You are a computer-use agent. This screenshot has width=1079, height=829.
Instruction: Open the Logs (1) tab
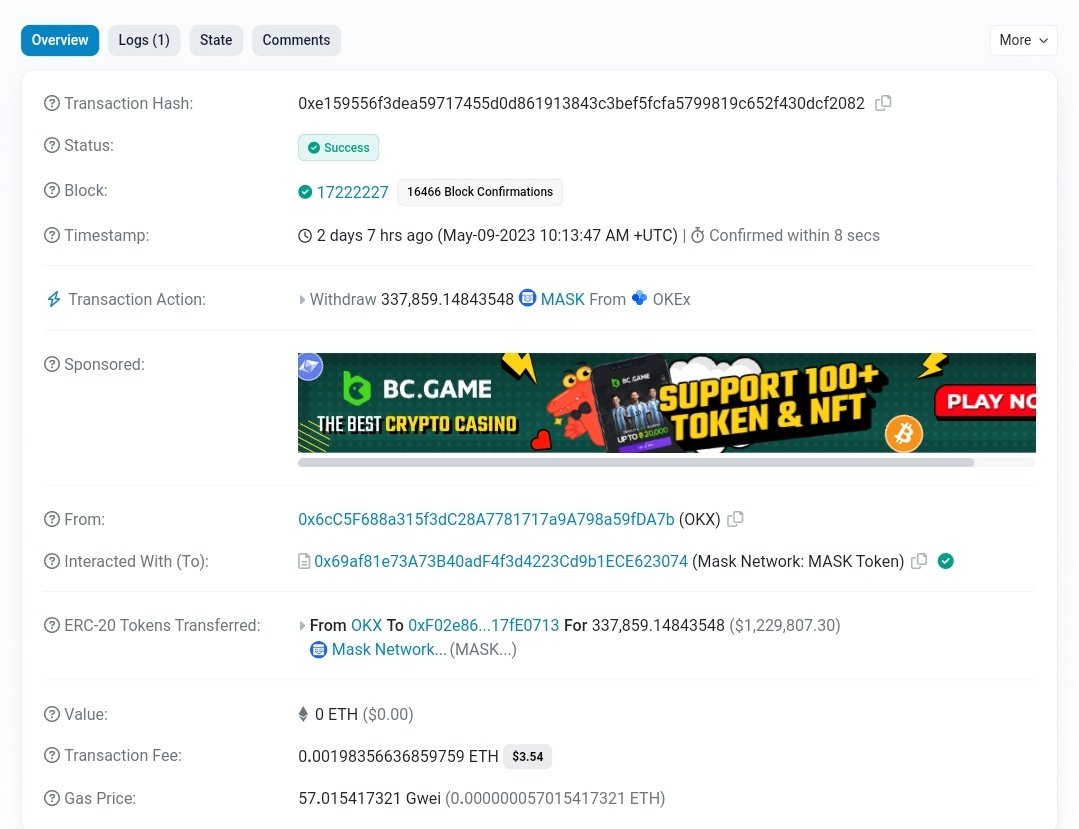[144, 40]
